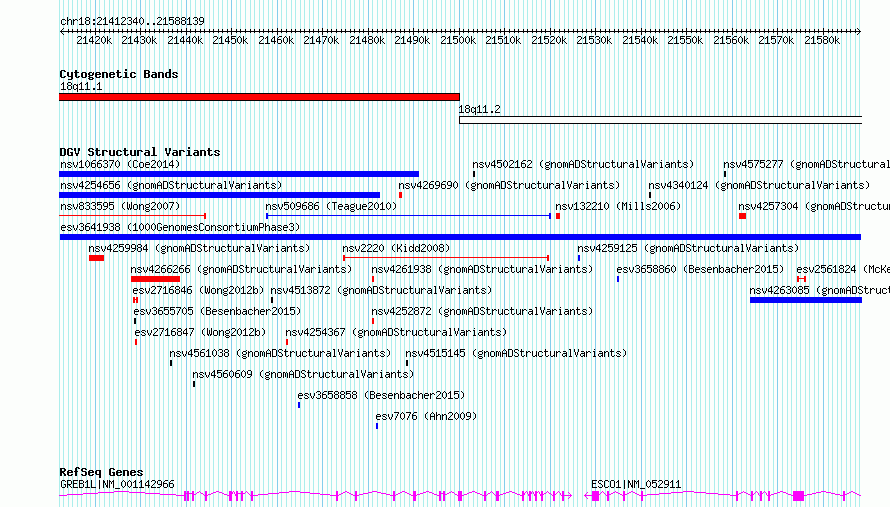The image size is (890, 507).
Task: Click nsv4261938 variant label
Action: 482,269
